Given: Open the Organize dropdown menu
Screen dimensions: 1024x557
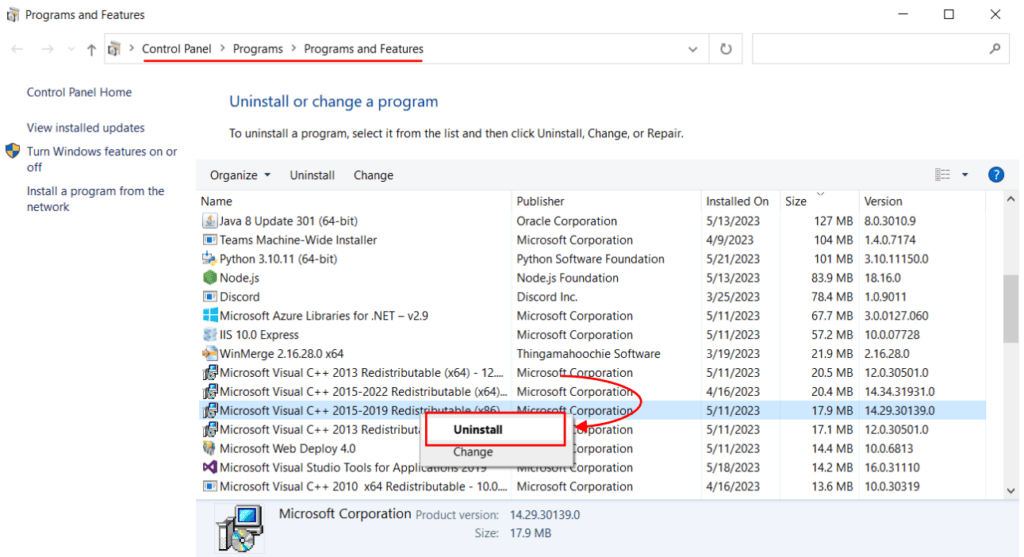Looking at the screenshot, I should 240,175.
